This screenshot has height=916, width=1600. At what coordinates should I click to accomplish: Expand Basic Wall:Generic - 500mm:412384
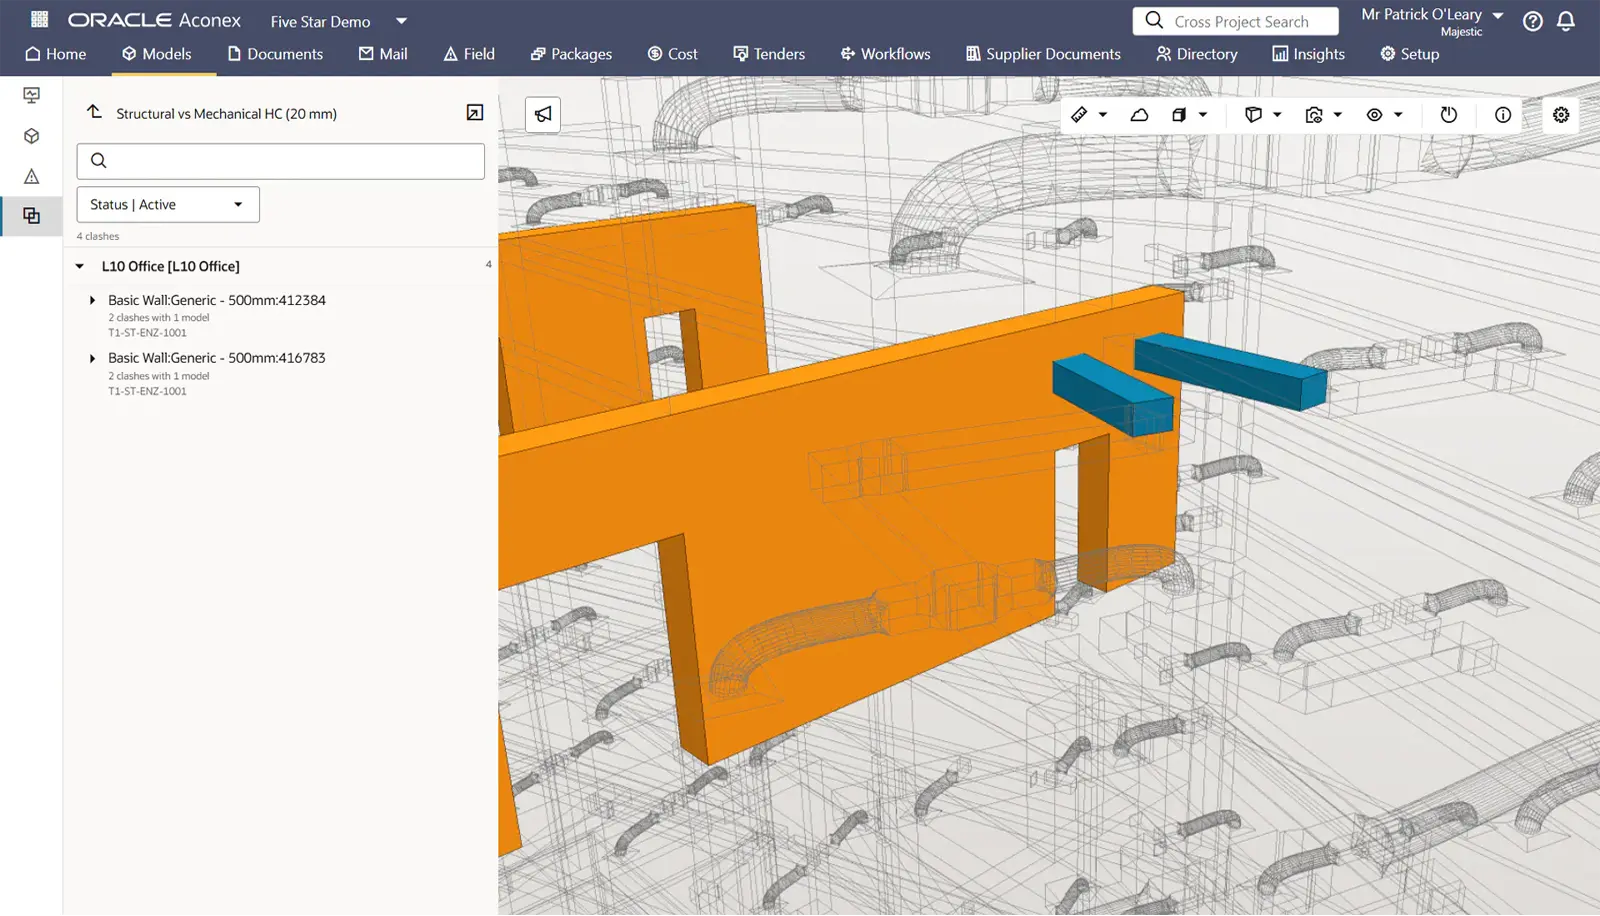[93, 300]
